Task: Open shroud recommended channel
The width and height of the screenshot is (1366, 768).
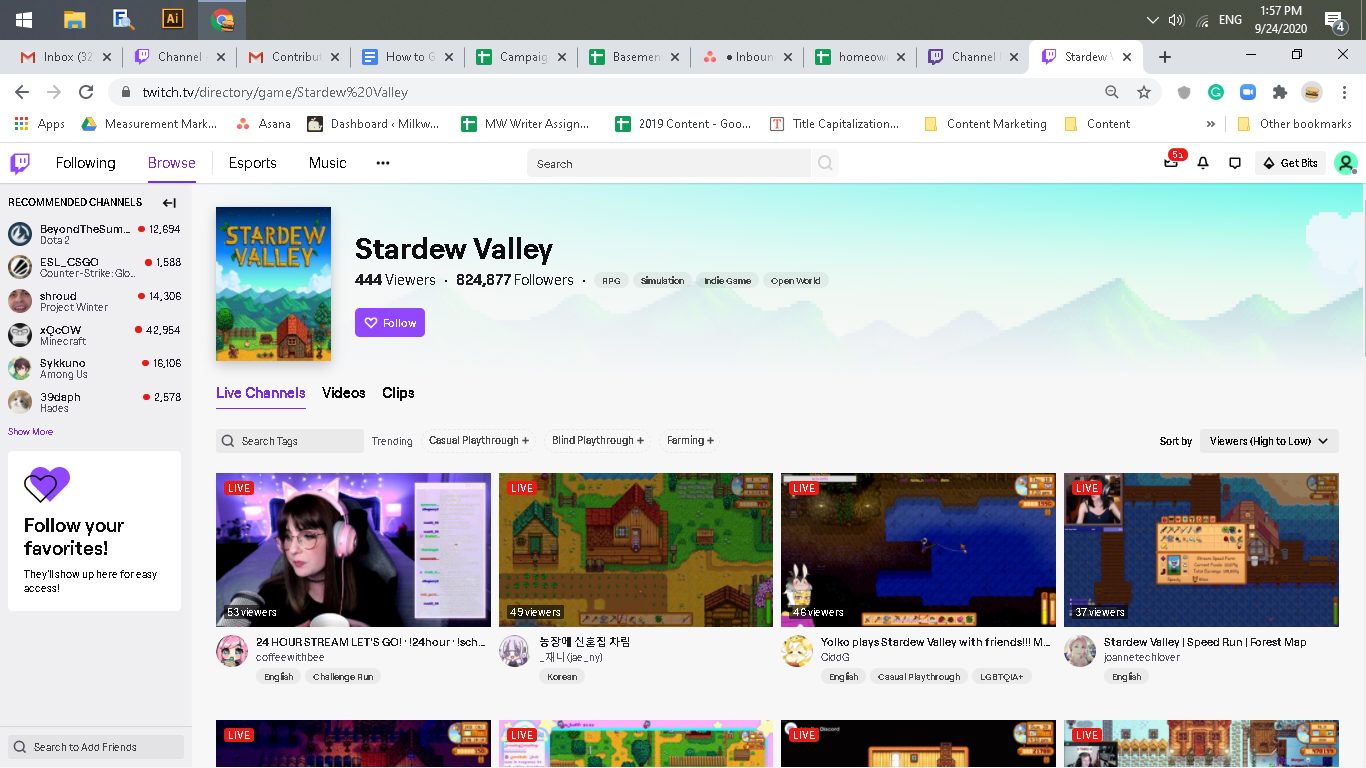Action: click(95, 301)
